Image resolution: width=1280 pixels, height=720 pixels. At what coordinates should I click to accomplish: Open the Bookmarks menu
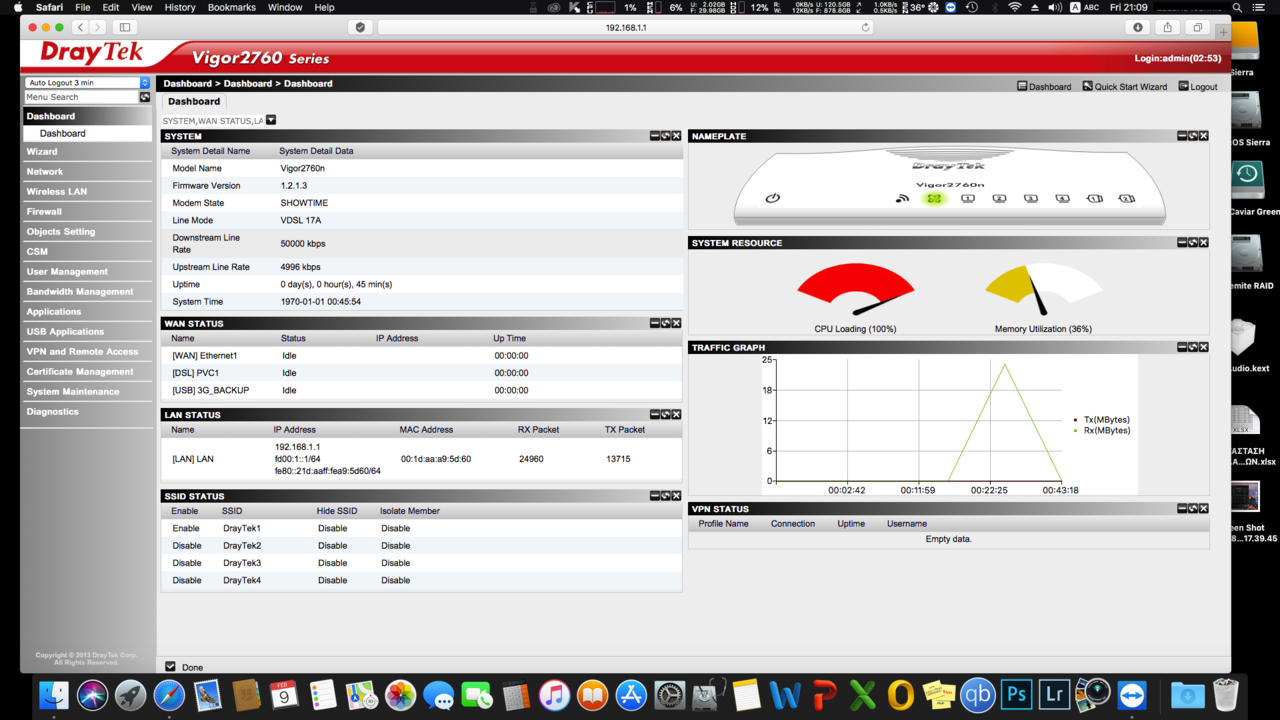click(232, 7)
